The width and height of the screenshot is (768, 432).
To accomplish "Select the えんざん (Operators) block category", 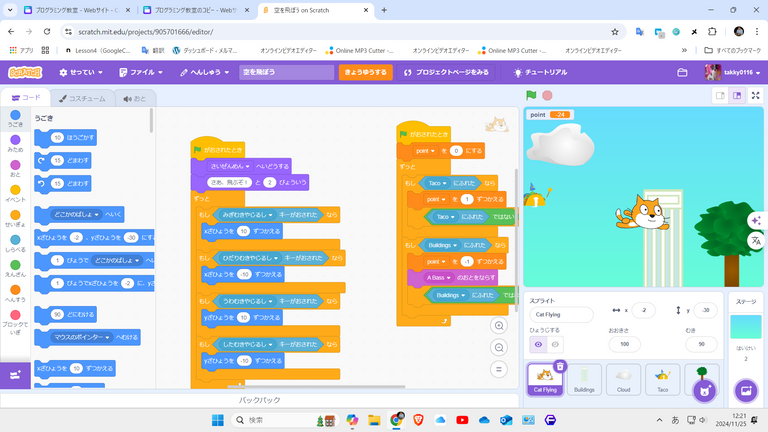I will pos(15,268).
